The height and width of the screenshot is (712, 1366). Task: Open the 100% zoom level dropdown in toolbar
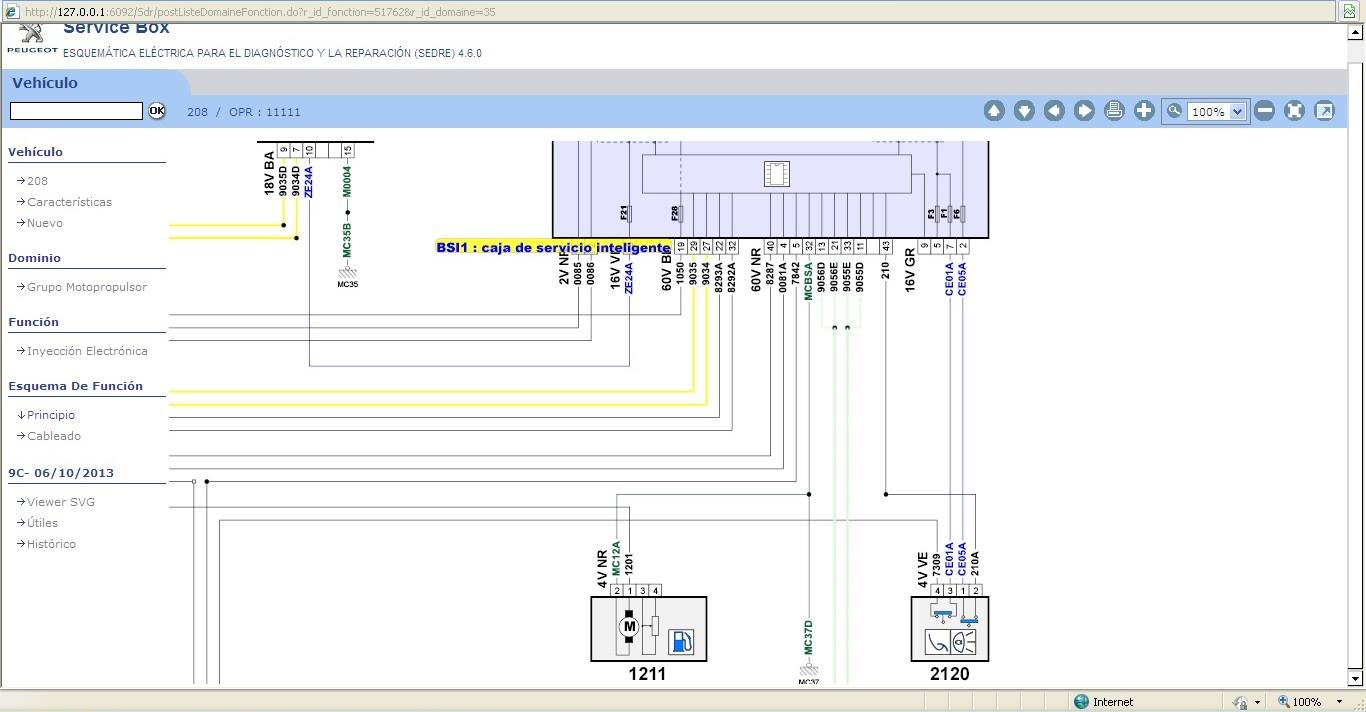[x=1237, y=112]
